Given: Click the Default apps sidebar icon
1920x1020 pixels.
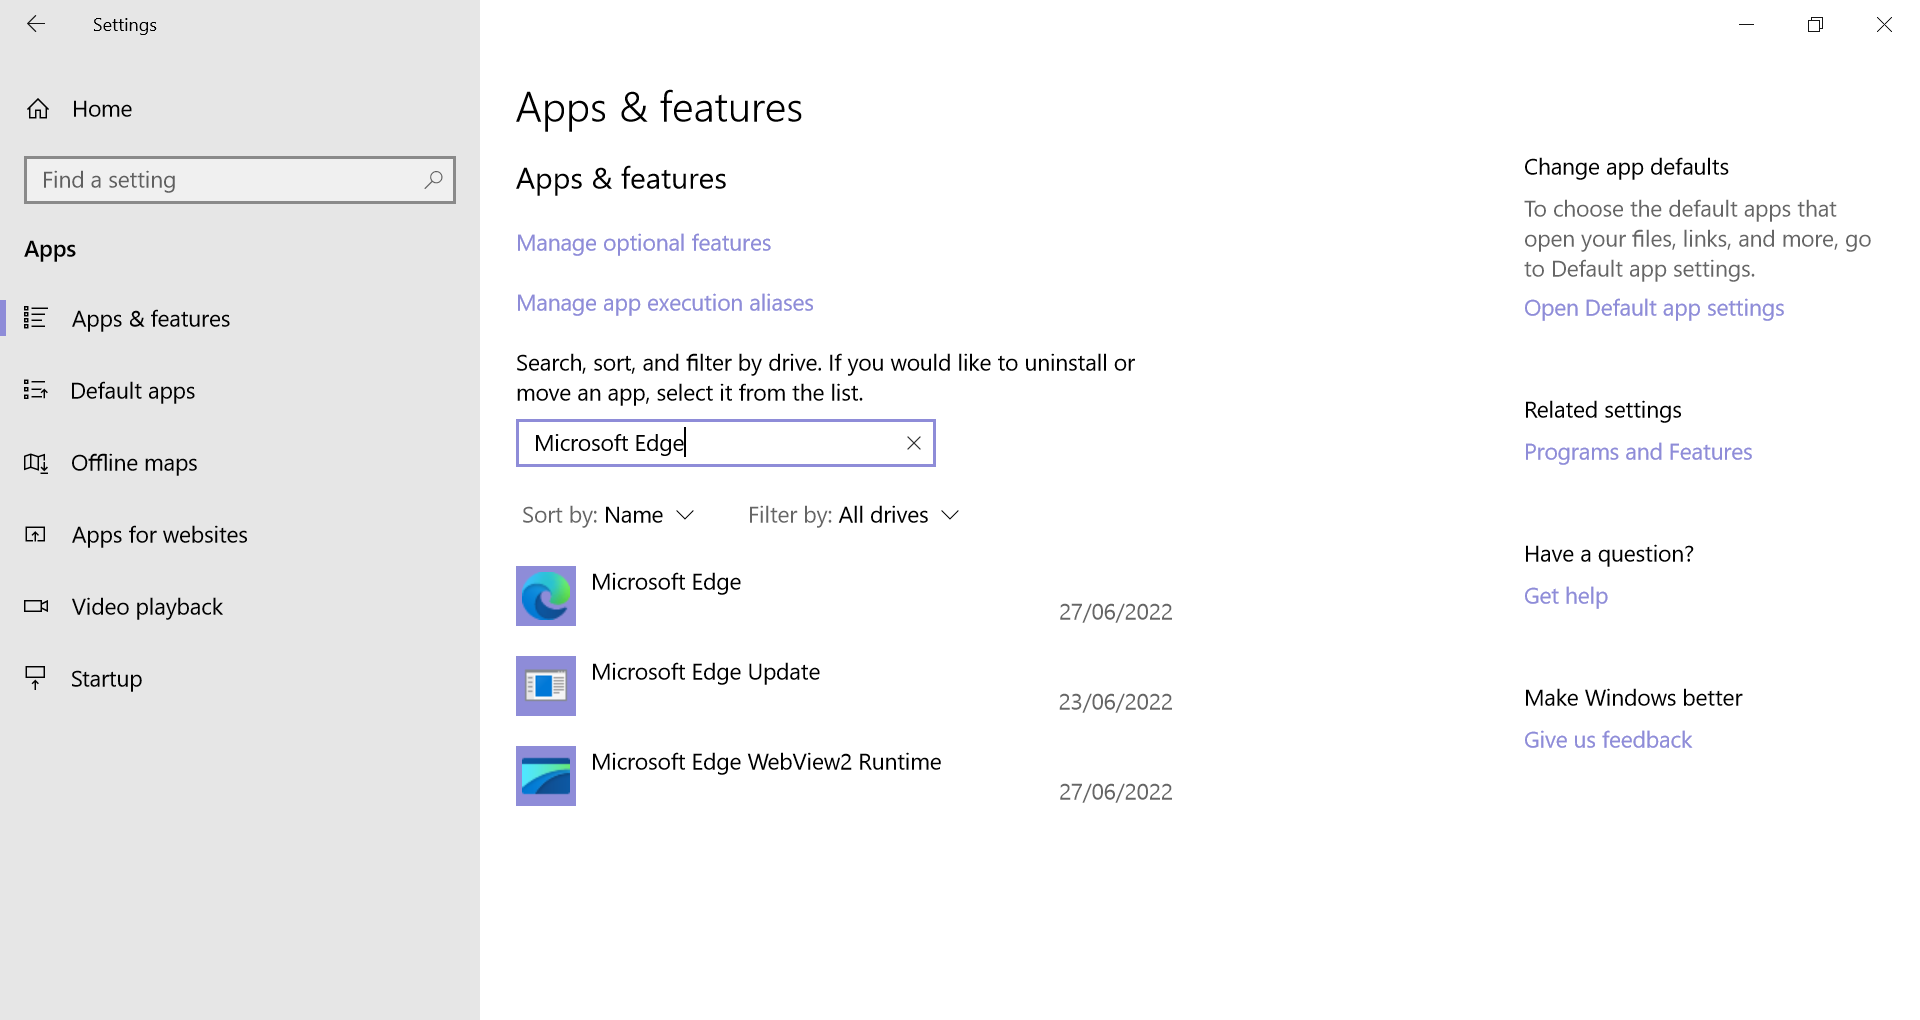Looking at the screenshot, I should point(36,390).
